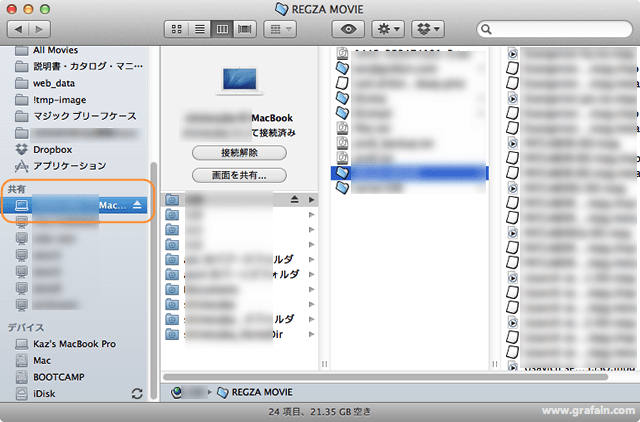Go back with the left arrow button
Image resolution: width=640 pixels, height=422 pixels.
(x=18, y=29)
